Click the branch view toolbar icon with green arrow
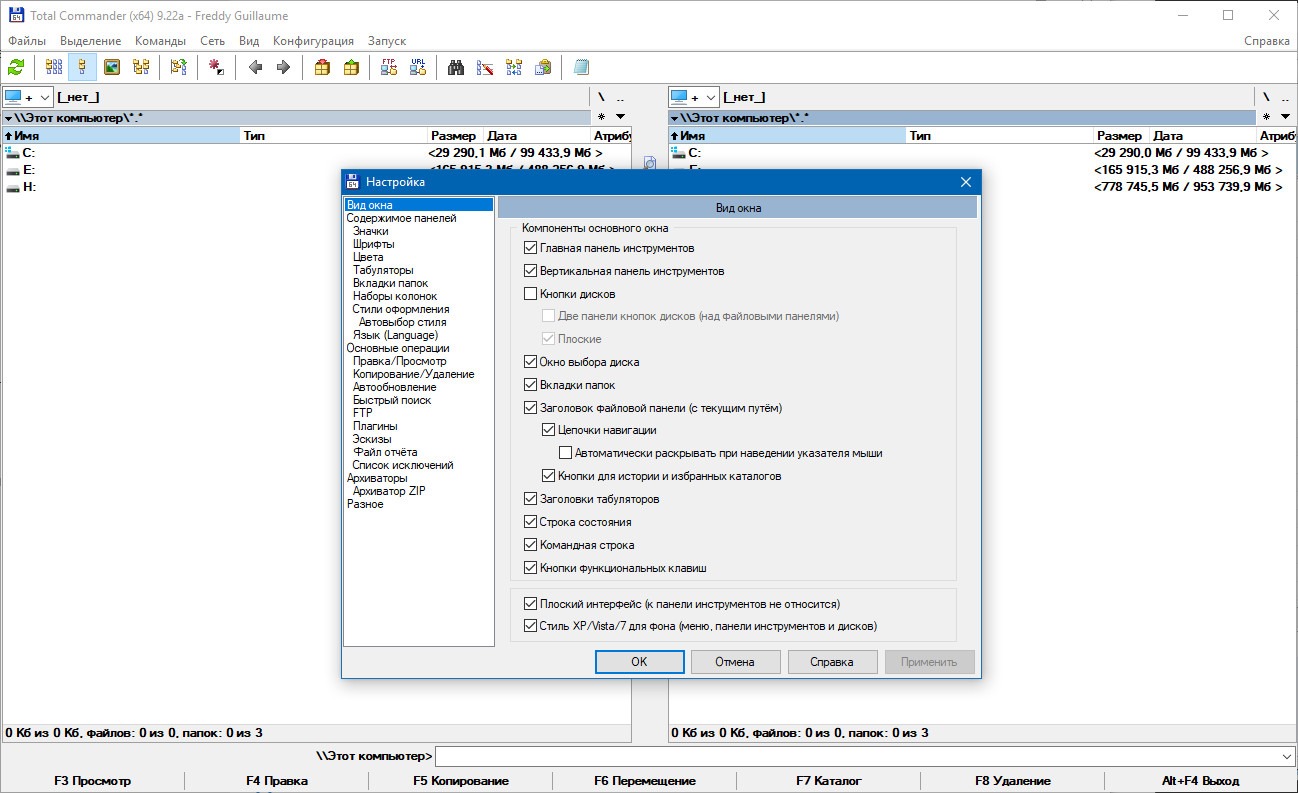1298x793 pixels. (178, 67)
